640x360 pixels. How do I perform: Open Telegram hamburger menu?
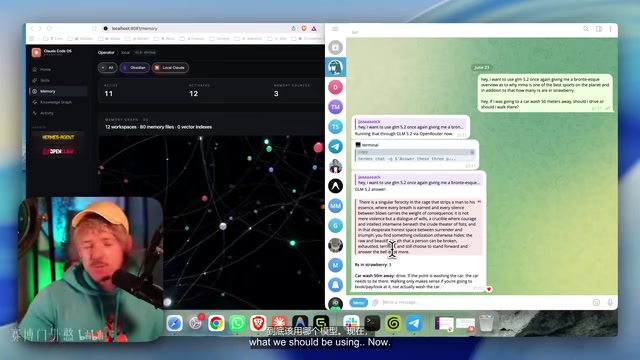click(x=335, y=29)
